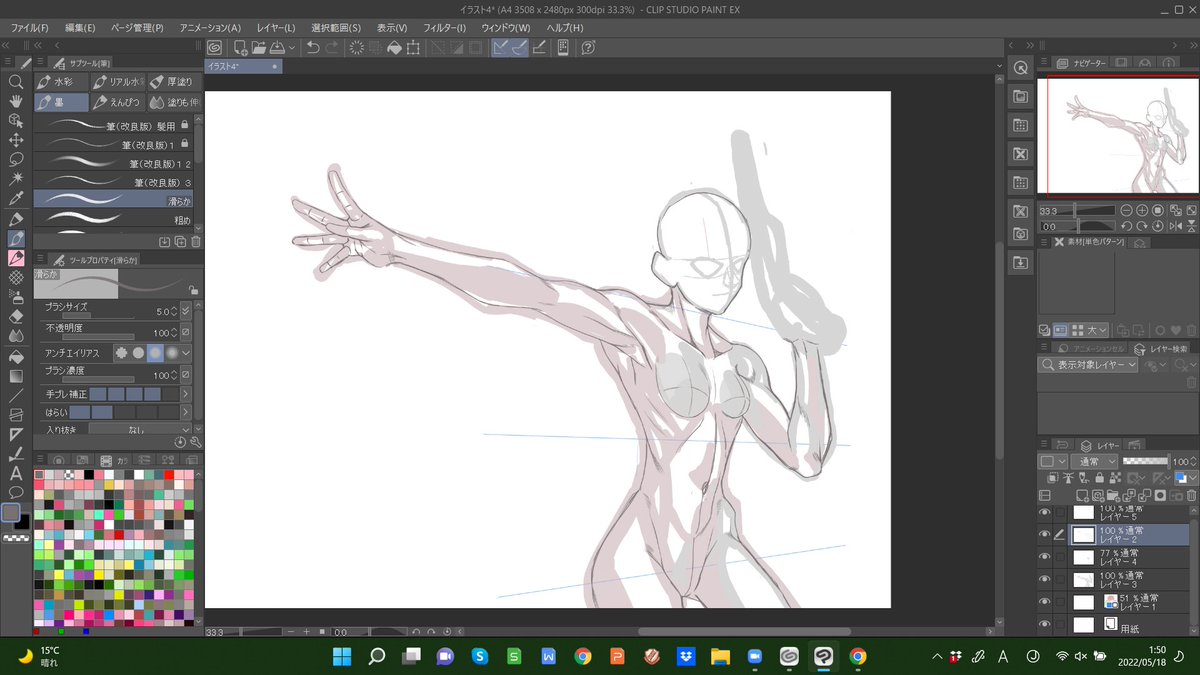Select the 水彩 sub tool group

pos(61,82)
